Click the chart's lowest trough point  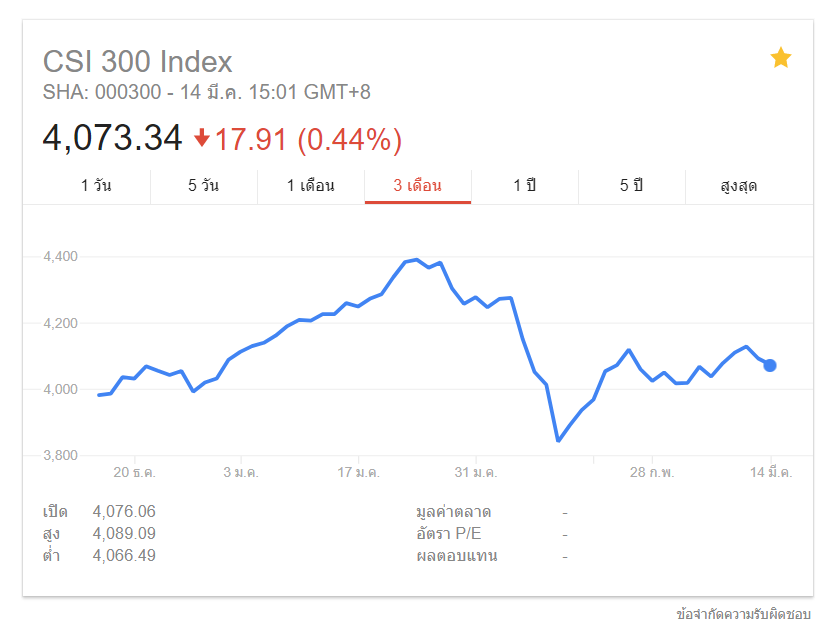pyautogui.click(x=558, y=440)
